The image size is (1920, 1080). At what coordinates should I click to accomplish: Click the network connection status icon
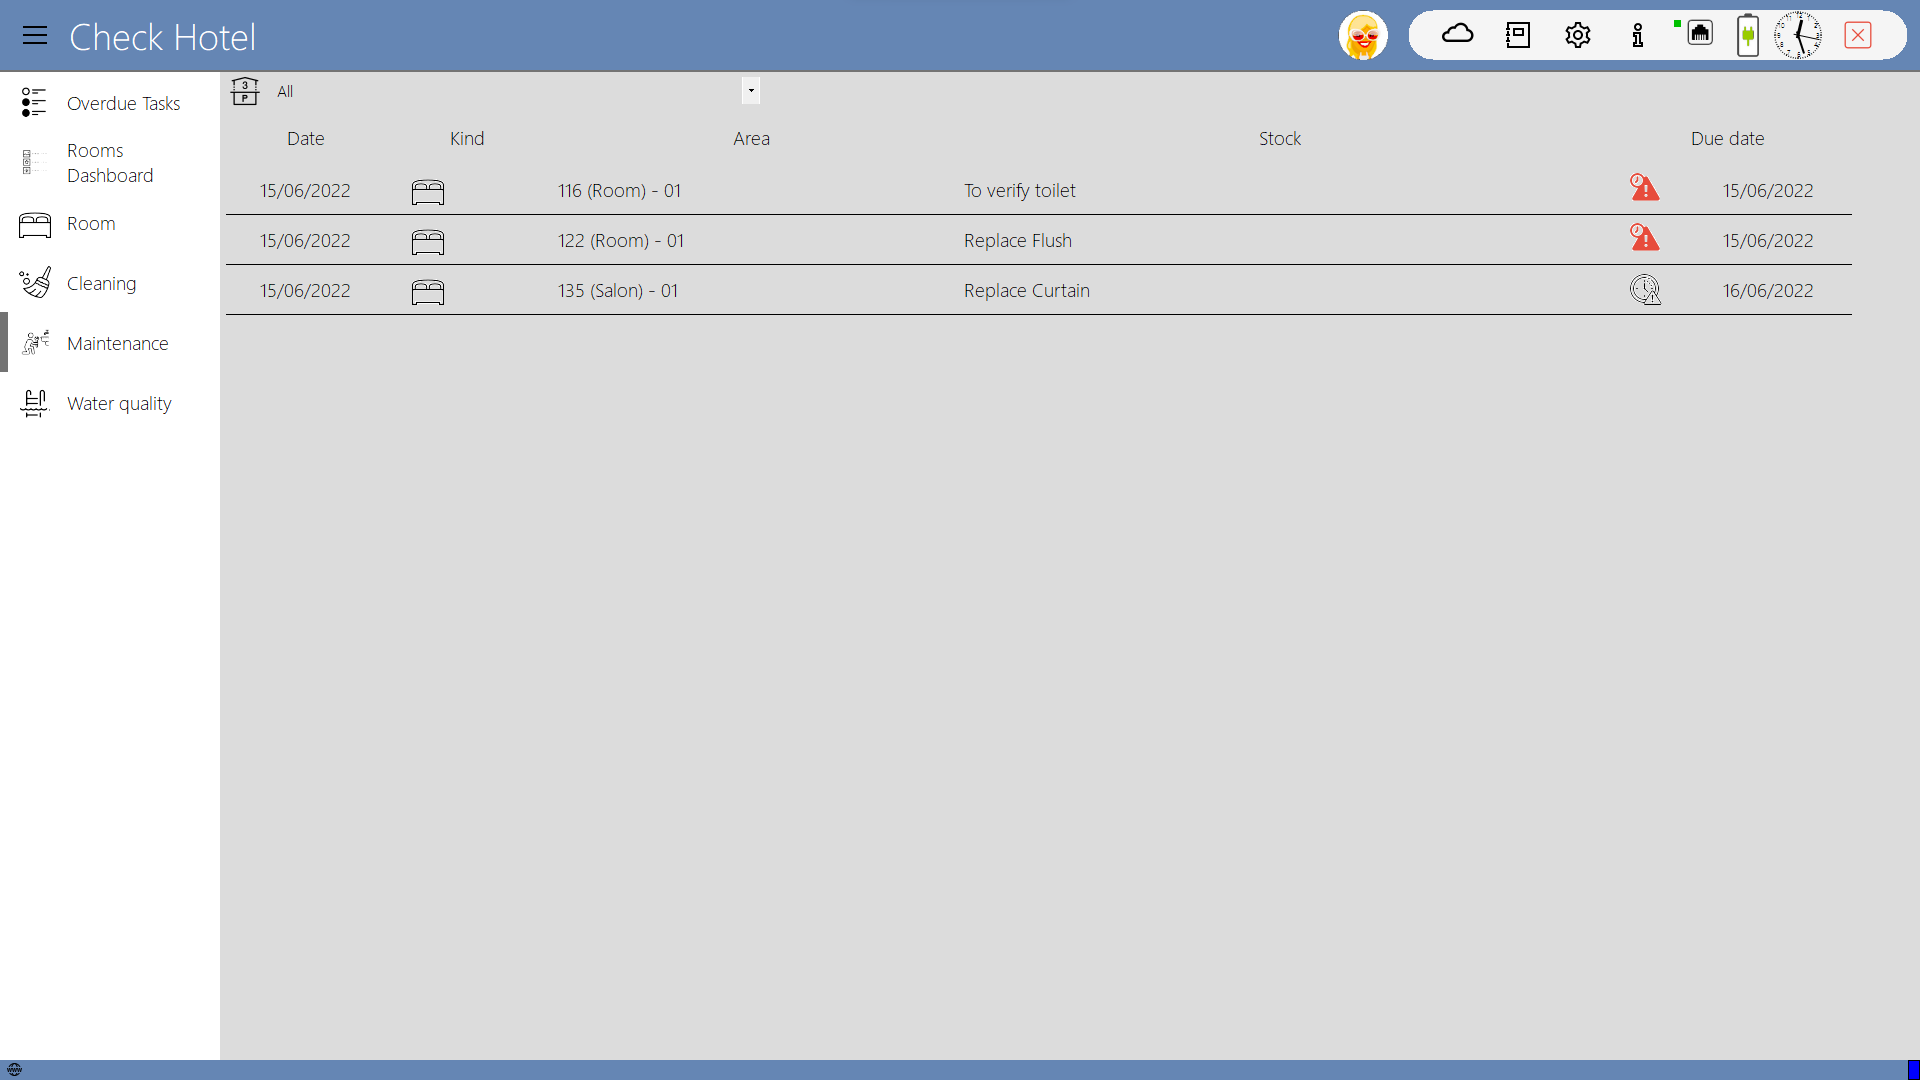1699,34
